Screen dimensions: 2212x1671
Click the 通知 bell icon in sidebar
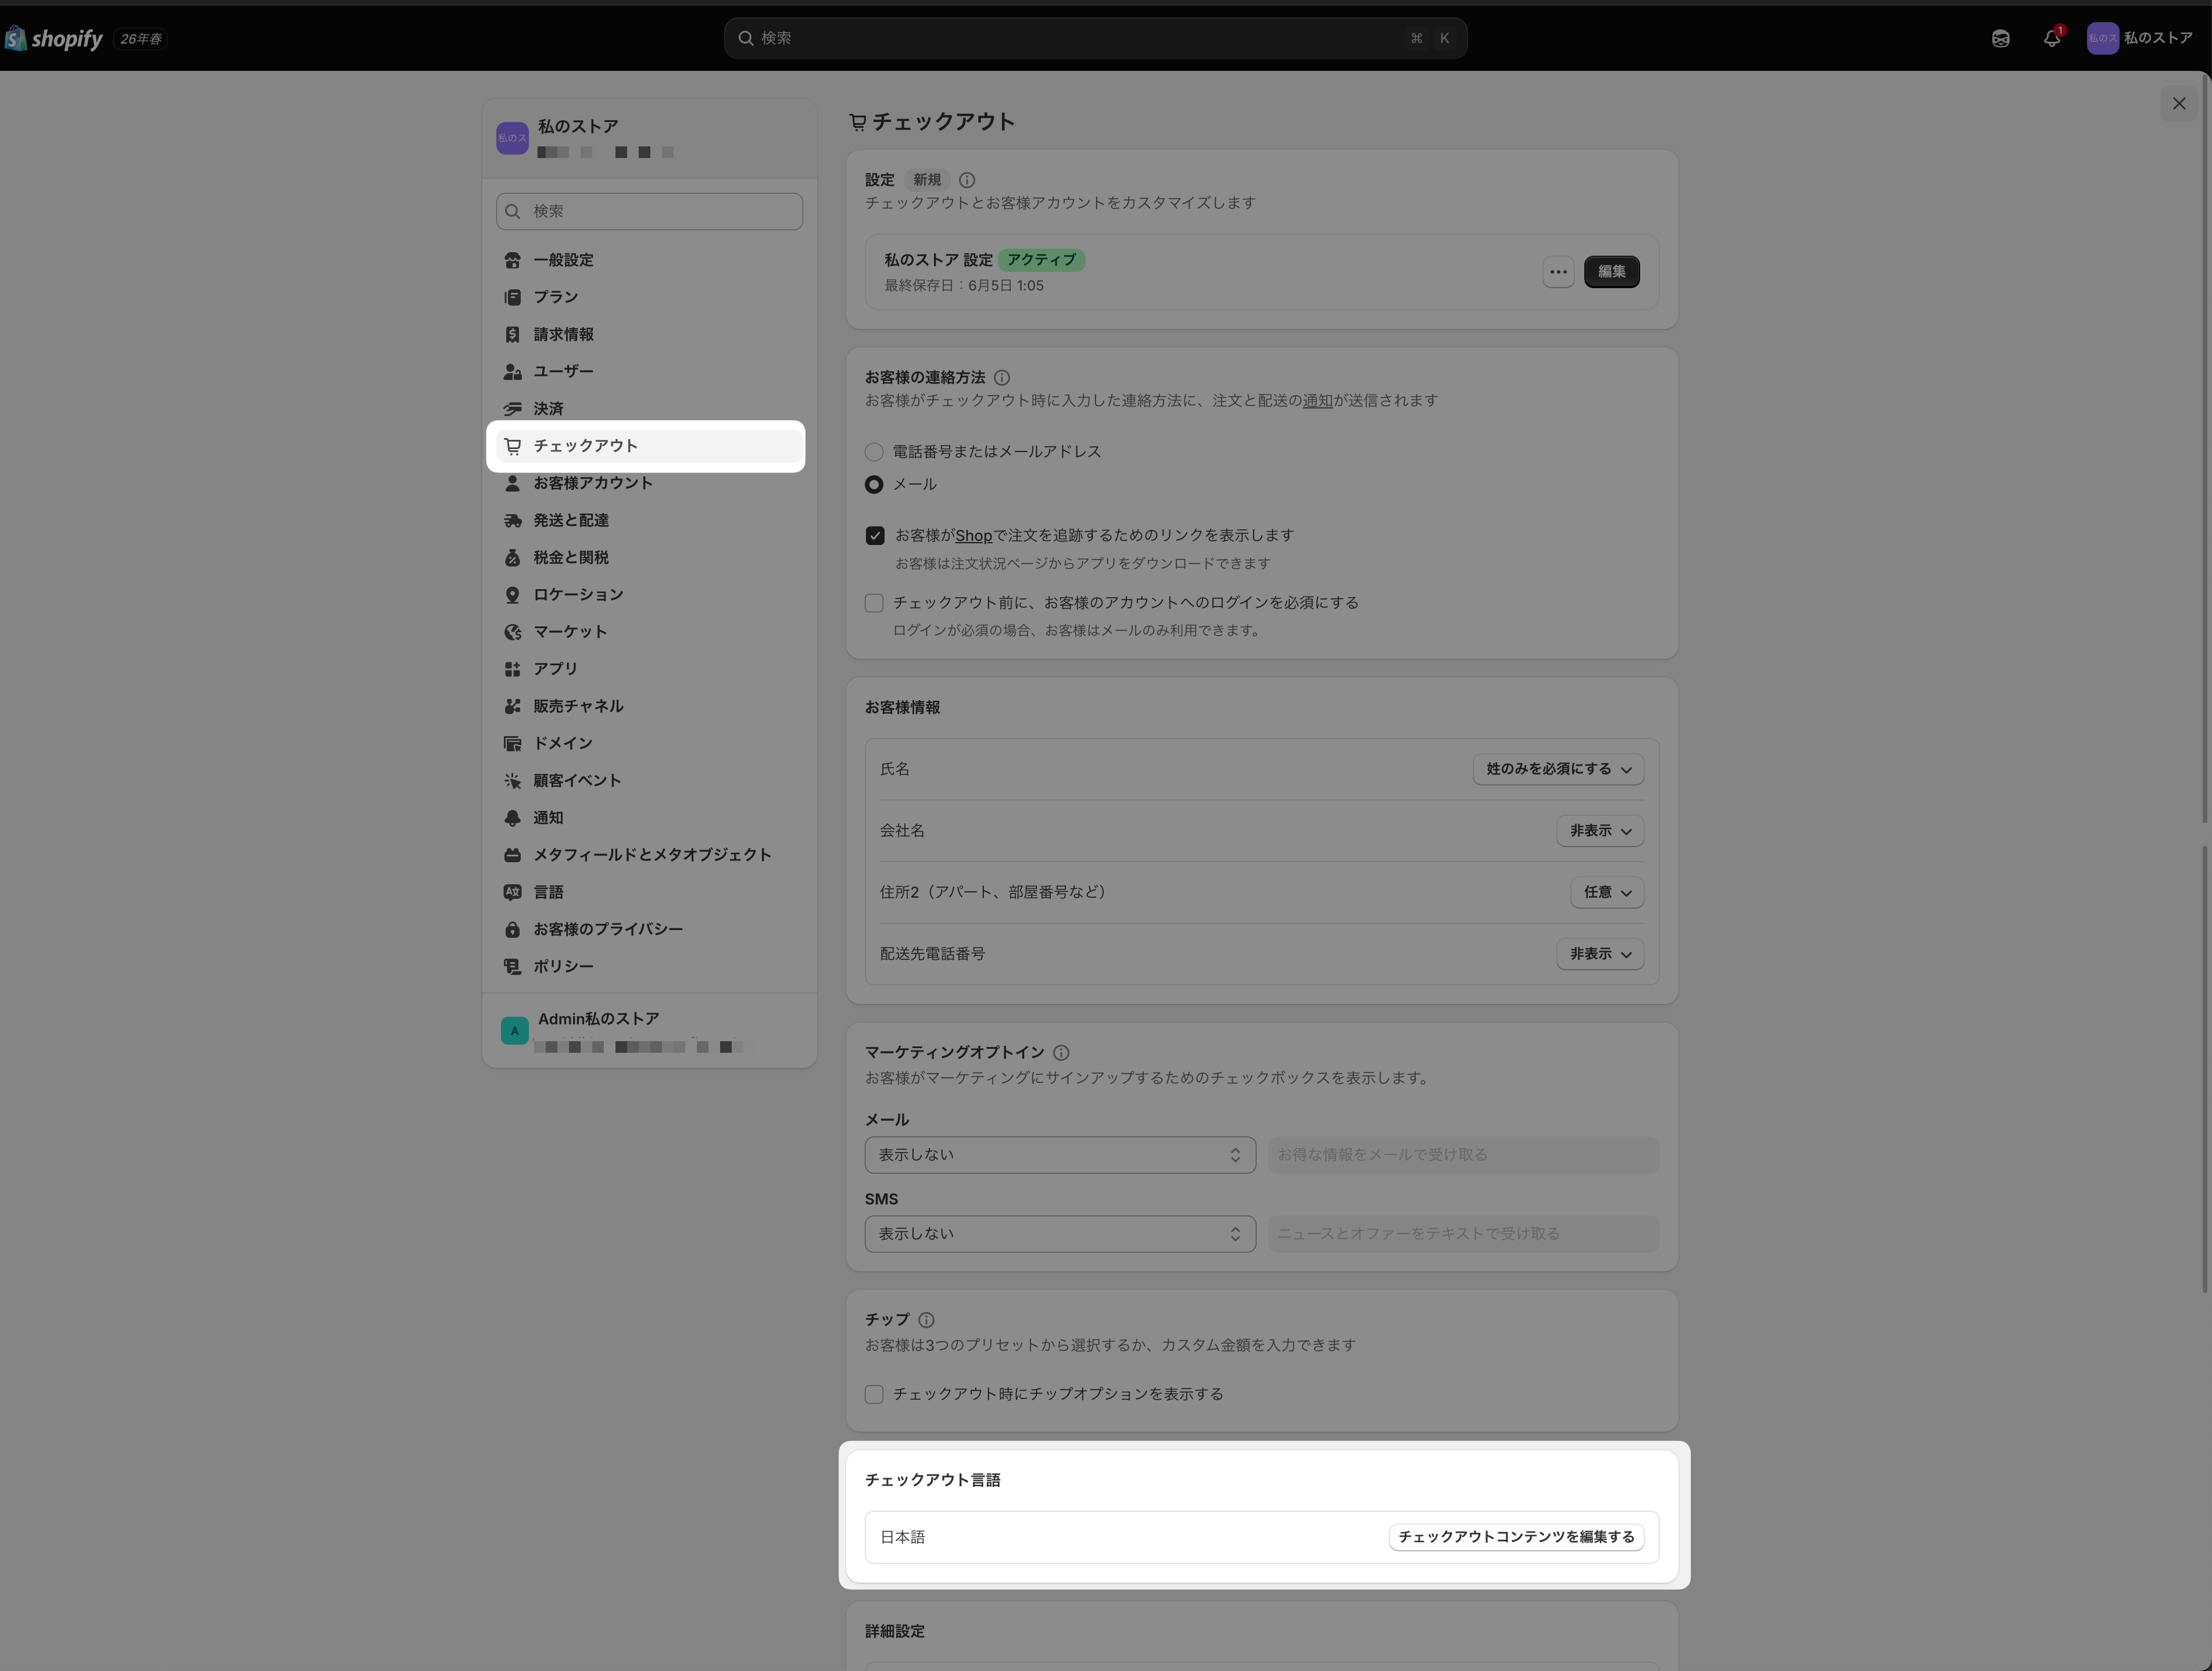(512, 817)
